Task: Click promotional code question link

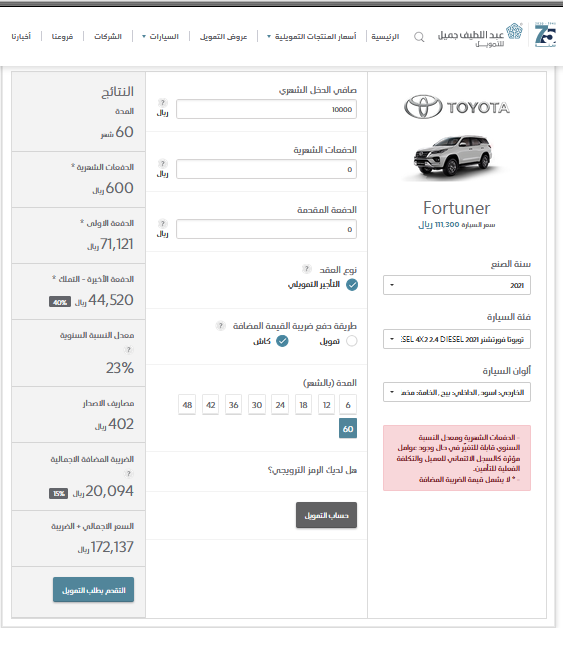Action: pos(312,470)
